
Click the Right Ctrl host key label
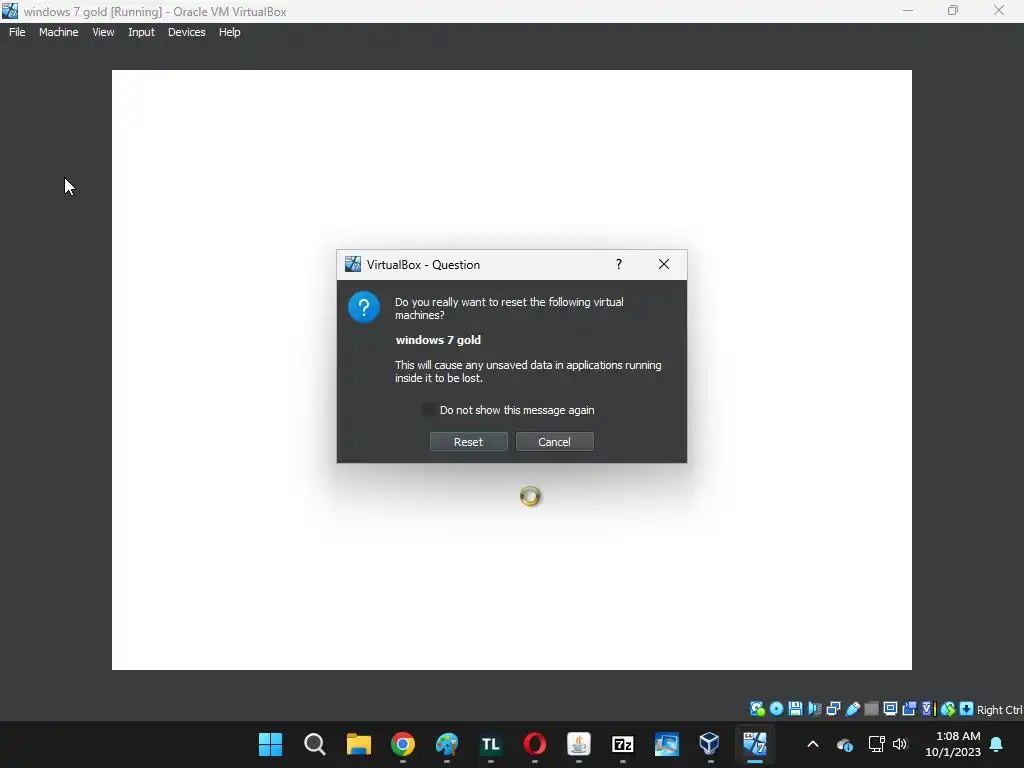(999, 710)
